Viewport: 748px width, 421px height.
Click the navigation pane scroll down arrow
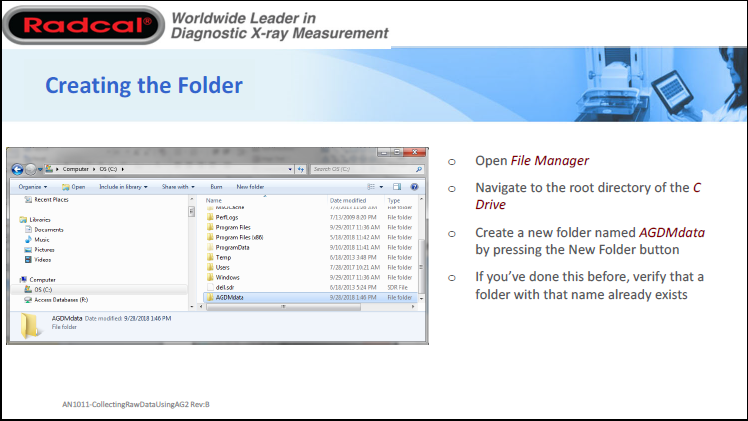coord(192,307)
